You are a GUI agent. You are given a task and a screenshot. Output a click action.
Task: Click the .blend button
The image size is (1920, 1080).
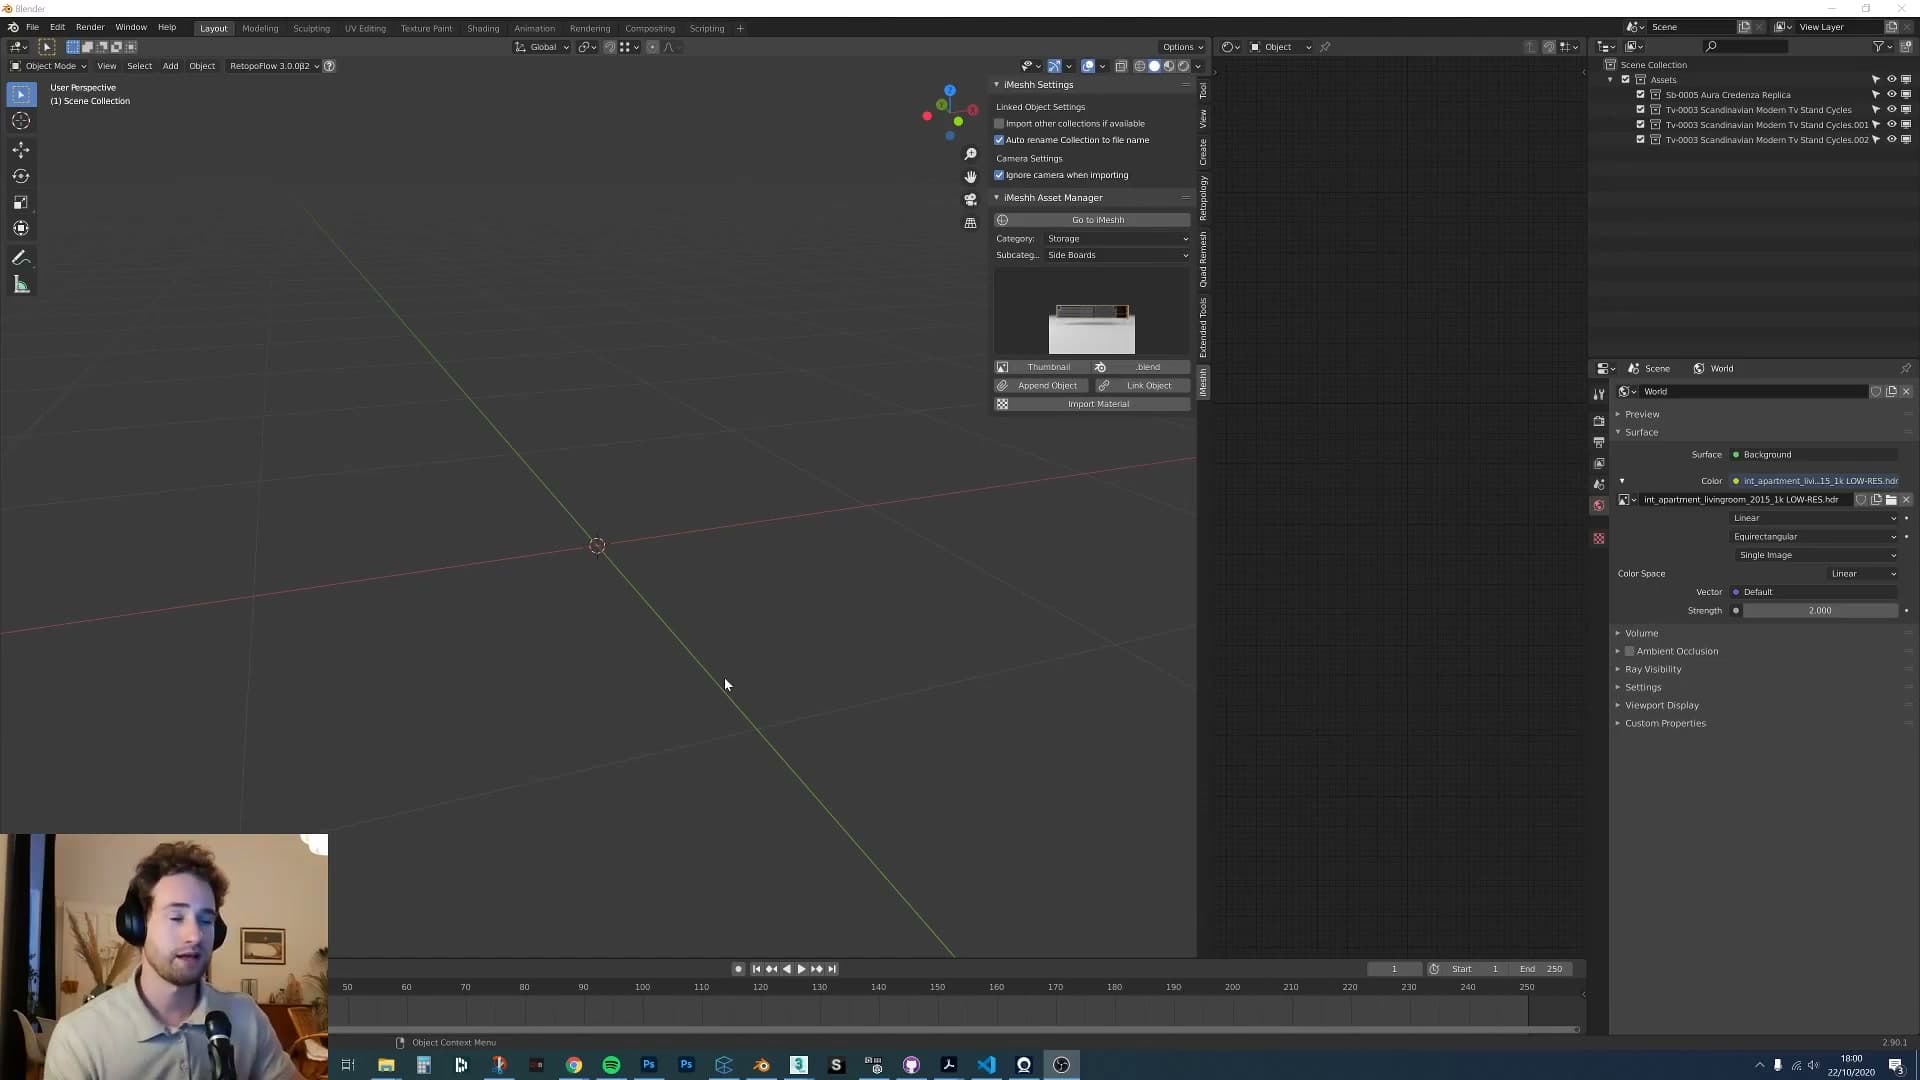tap(1142, 367)
